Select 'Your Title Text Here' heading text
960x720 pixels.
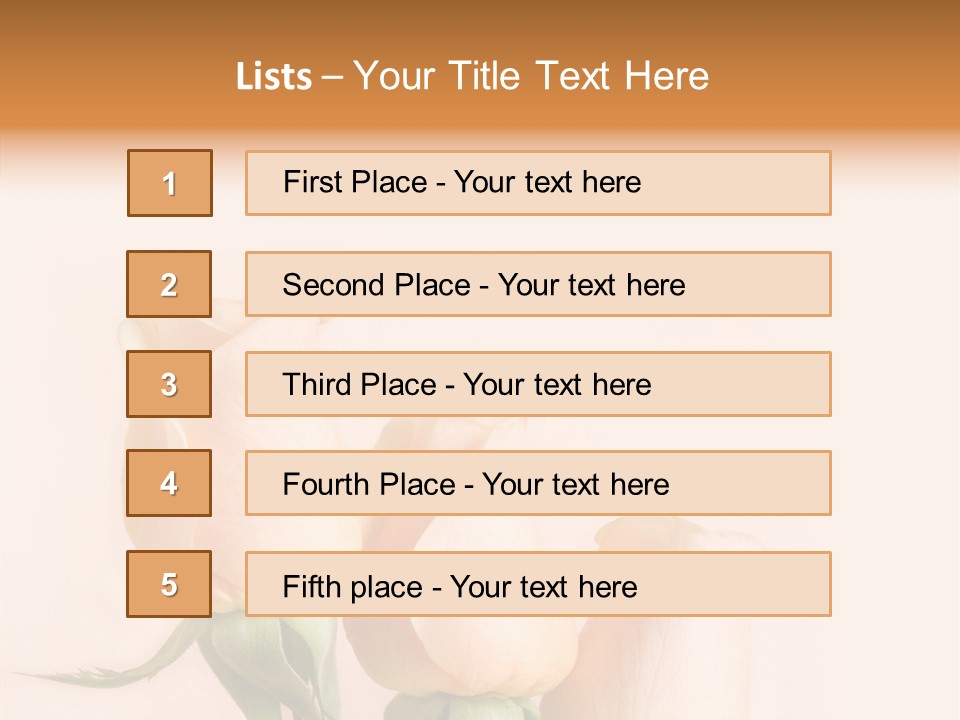[531, 76]
